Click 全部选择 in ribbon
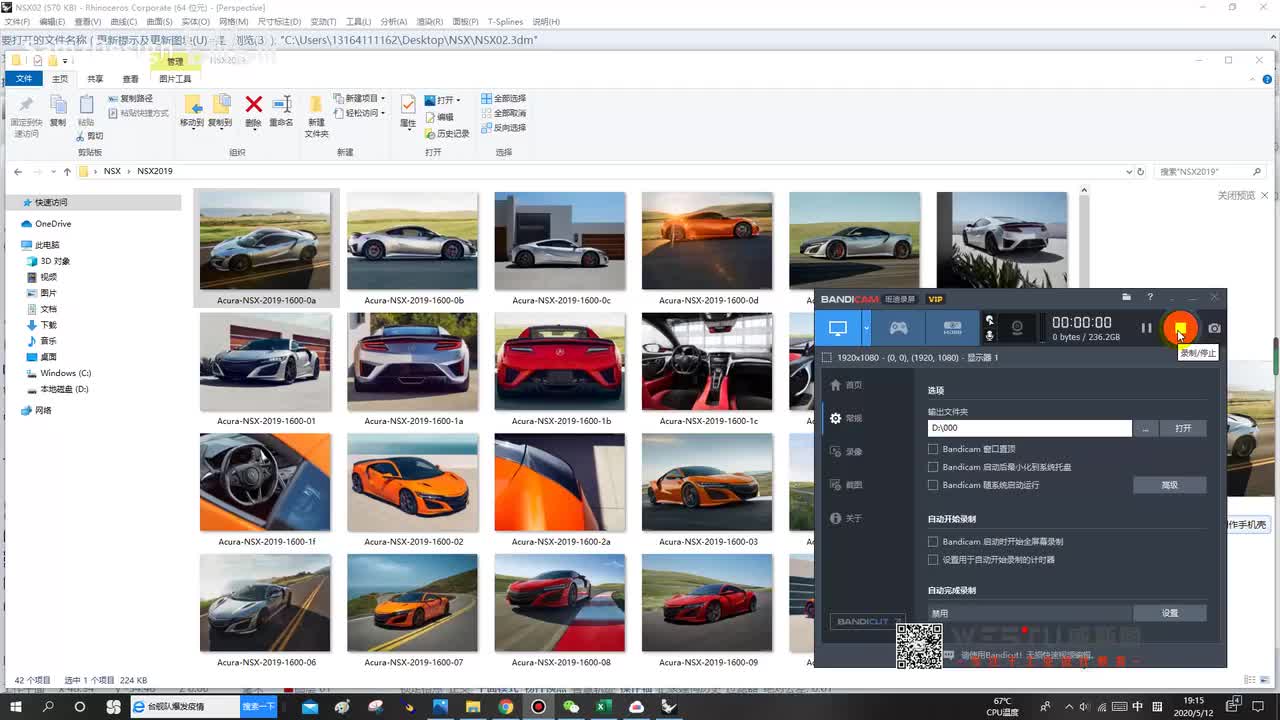Image resolution: width=1280 pixels, height=720 pixels. click(x=503, y=99)
